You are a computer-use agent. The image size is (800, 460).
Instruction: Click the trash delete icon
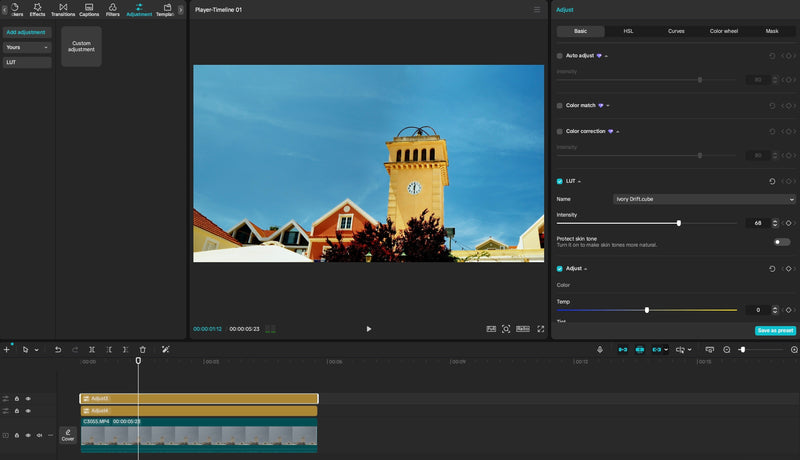click(x=143, y=349)
